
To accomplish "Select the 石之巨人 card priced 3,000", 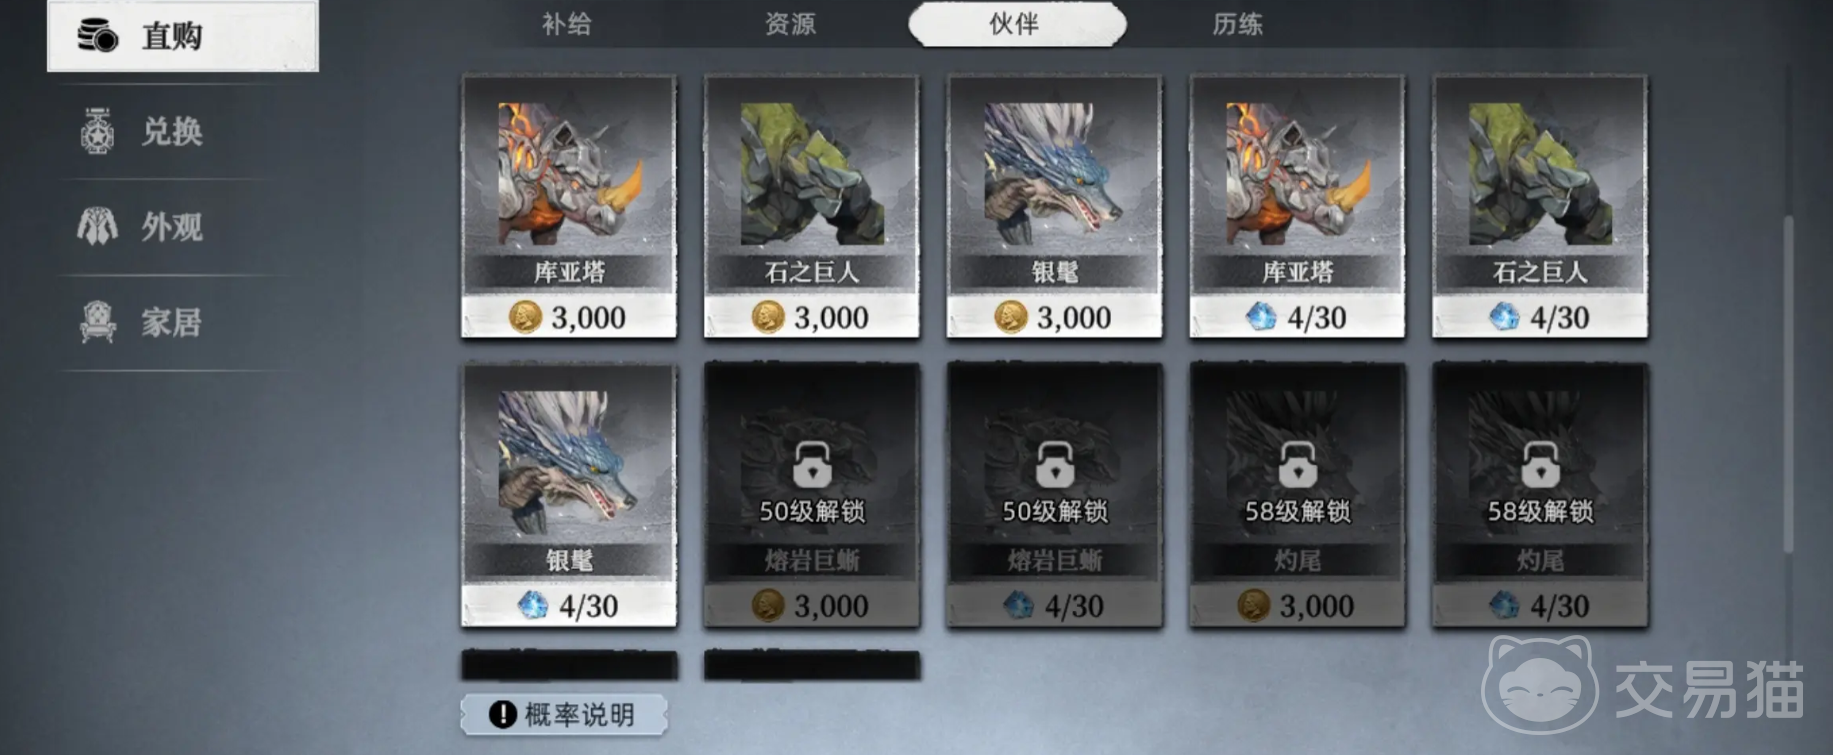I will click(811, 206).
